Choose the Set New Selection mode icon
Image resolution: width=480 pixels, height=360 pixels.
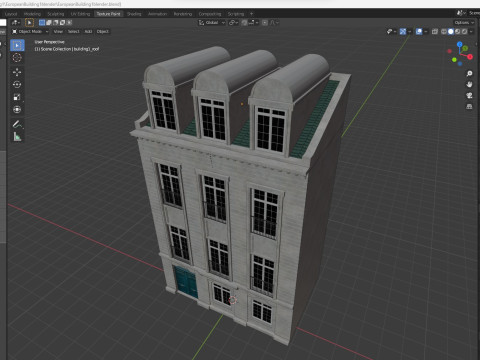pos(42,23)
